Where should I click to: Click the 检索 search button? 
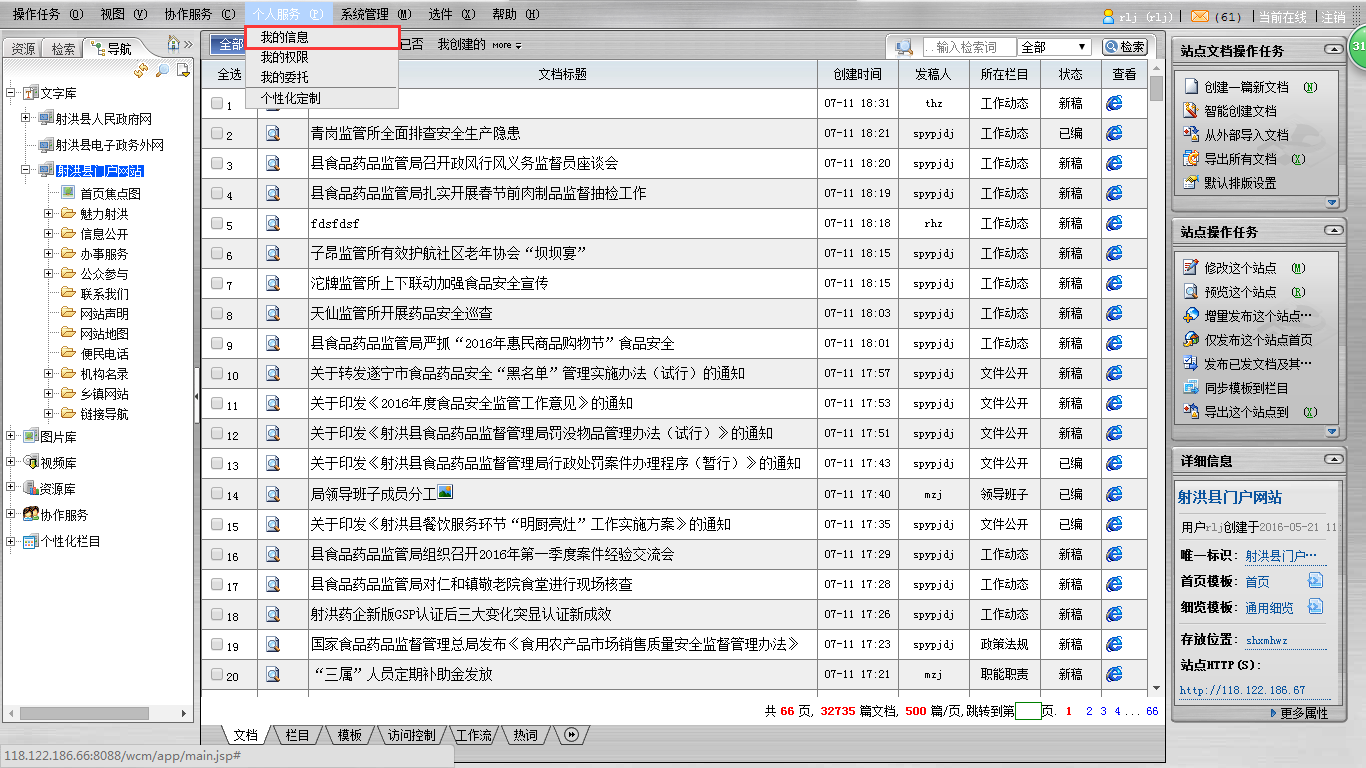[1125, 47]
